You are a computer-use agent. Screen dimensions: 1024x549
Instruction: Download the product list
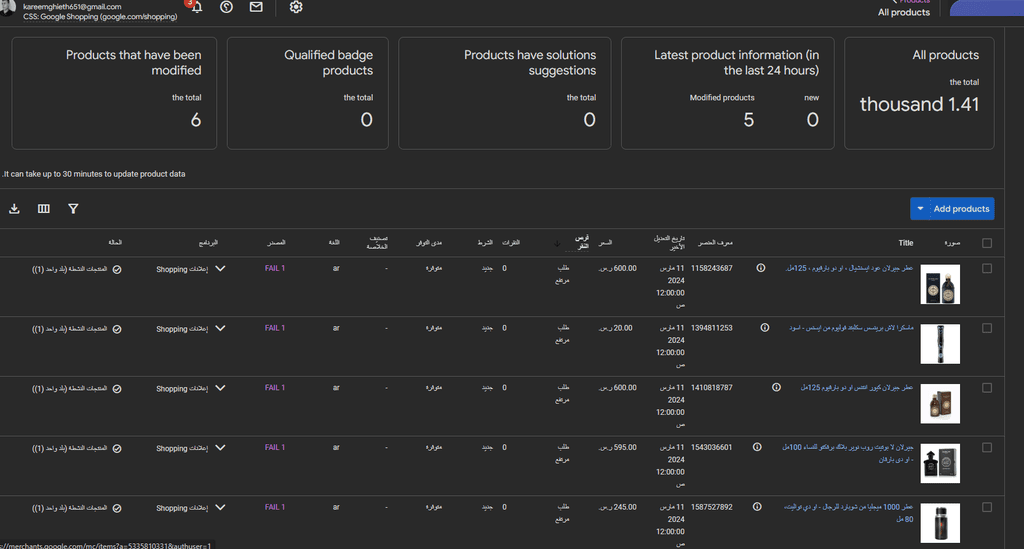point(14,209)
